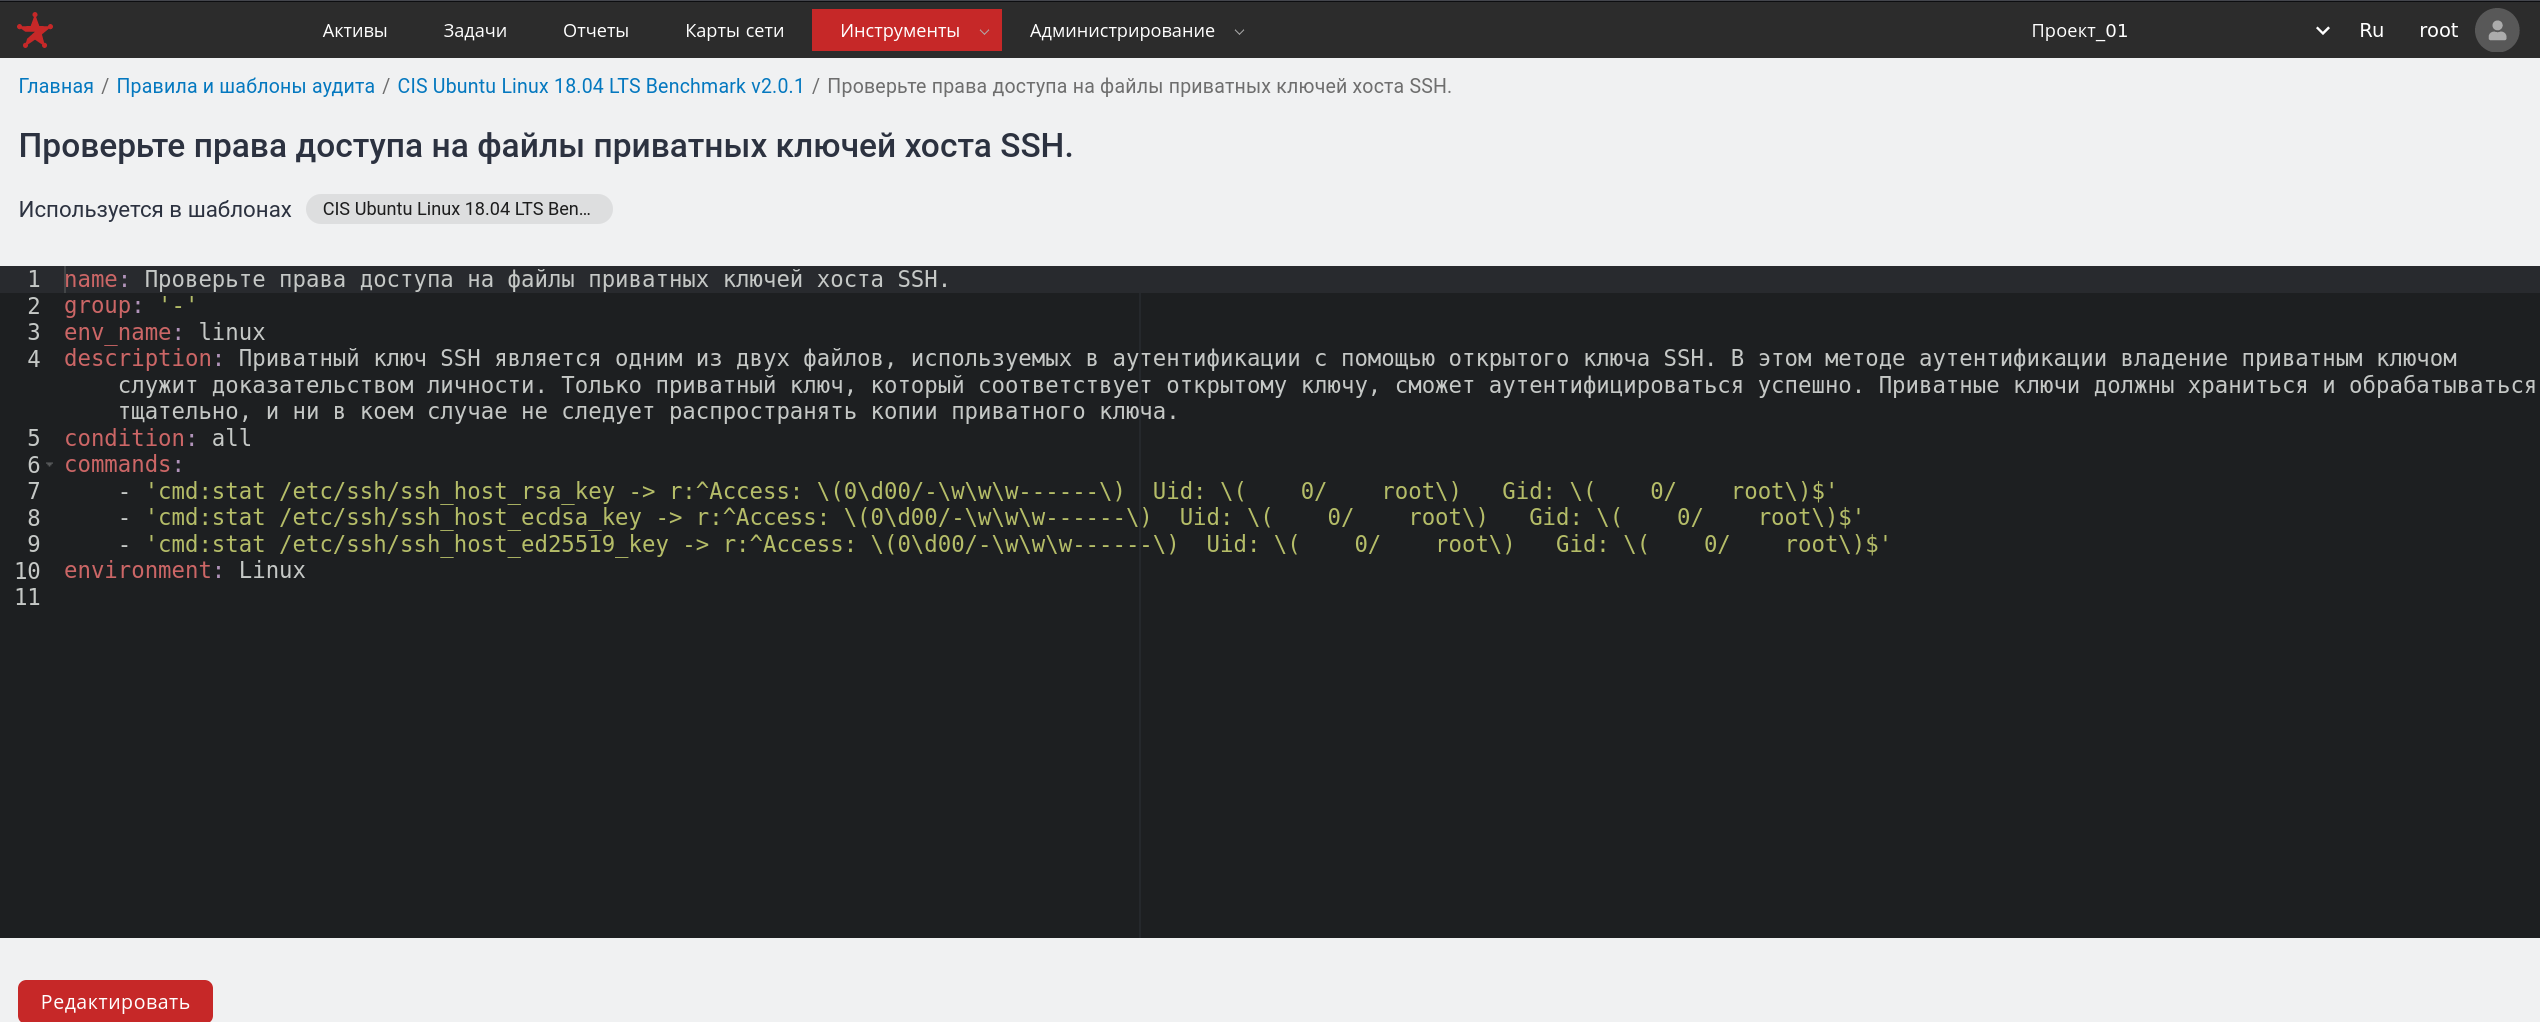2540x1022 pixels.
Task: Click the red star application logo
Action: coord(35,30)
